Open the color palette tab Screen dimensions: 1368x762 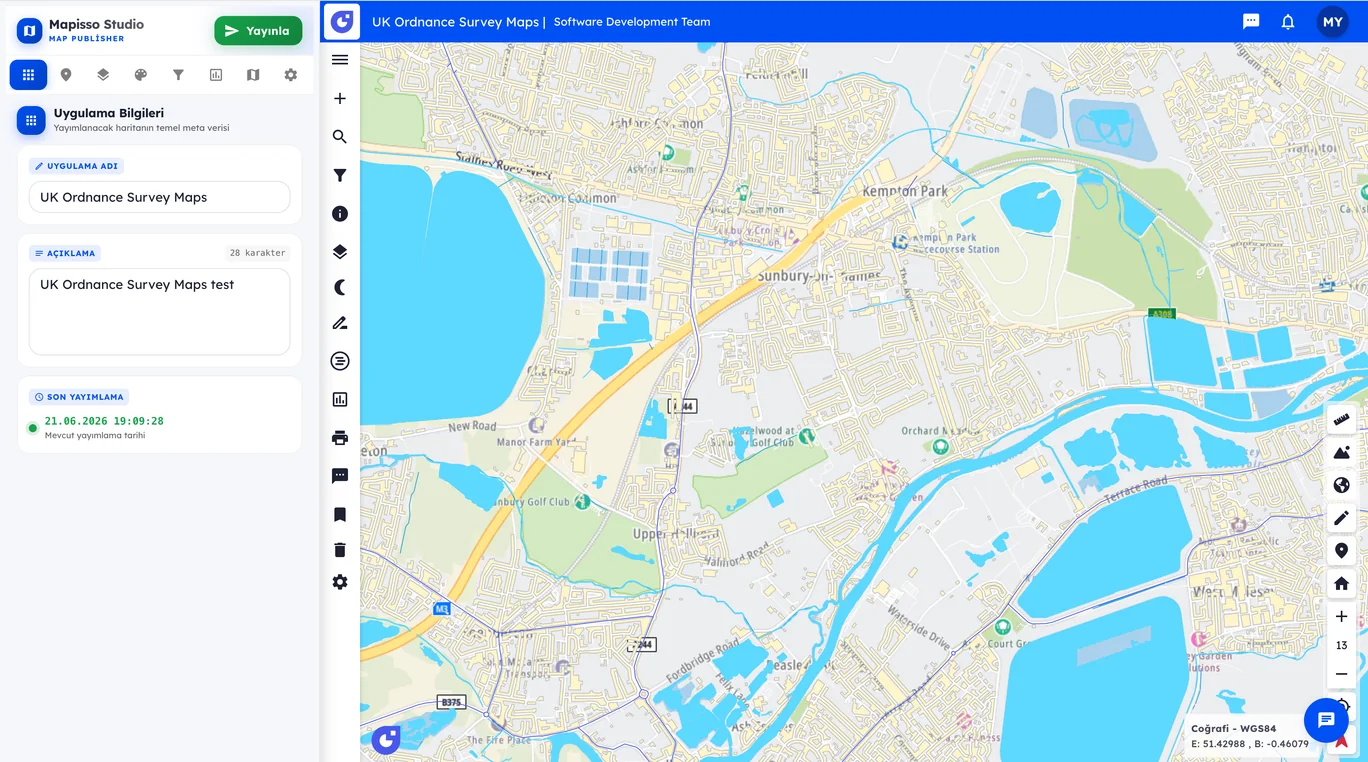pos(141,75)
